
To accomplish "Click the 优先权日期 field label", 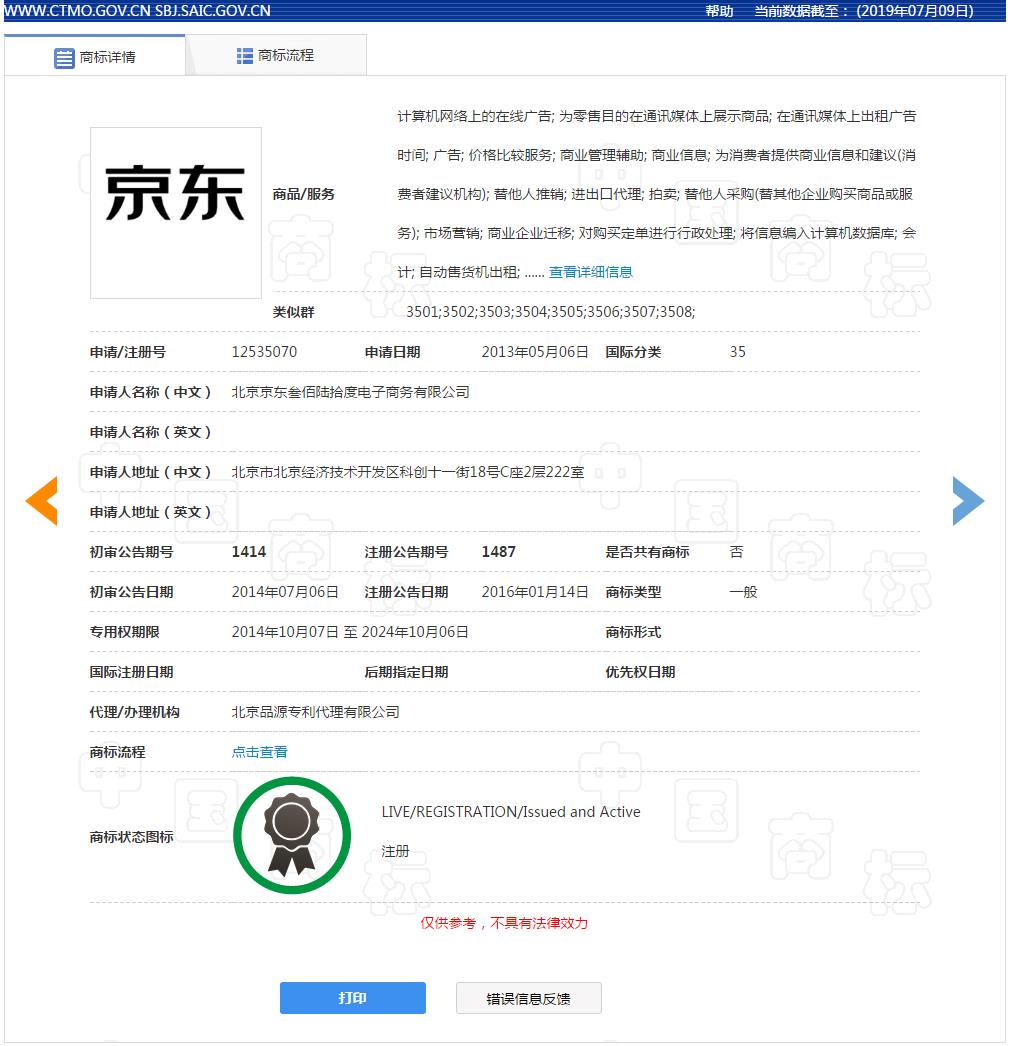I will click(x=640, y=672).
